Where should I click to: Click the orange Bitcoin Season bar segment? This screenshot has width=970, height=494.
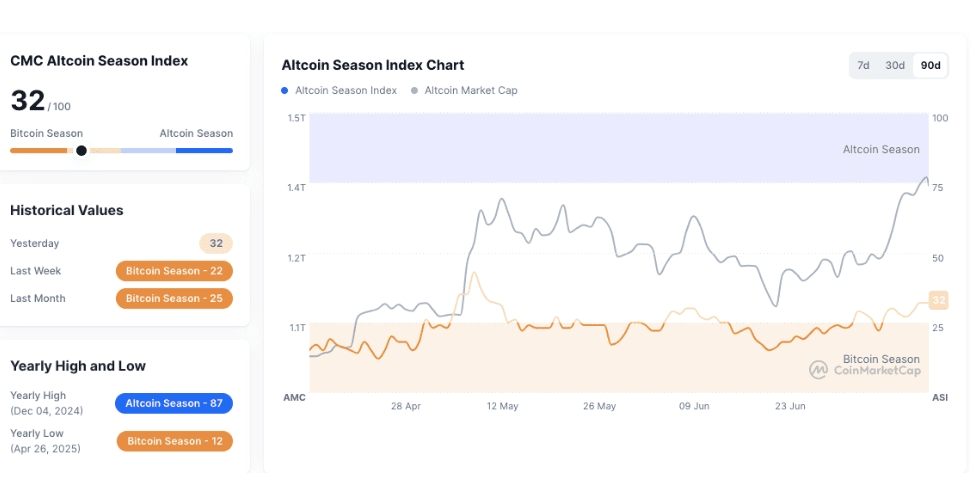point(38,151)
